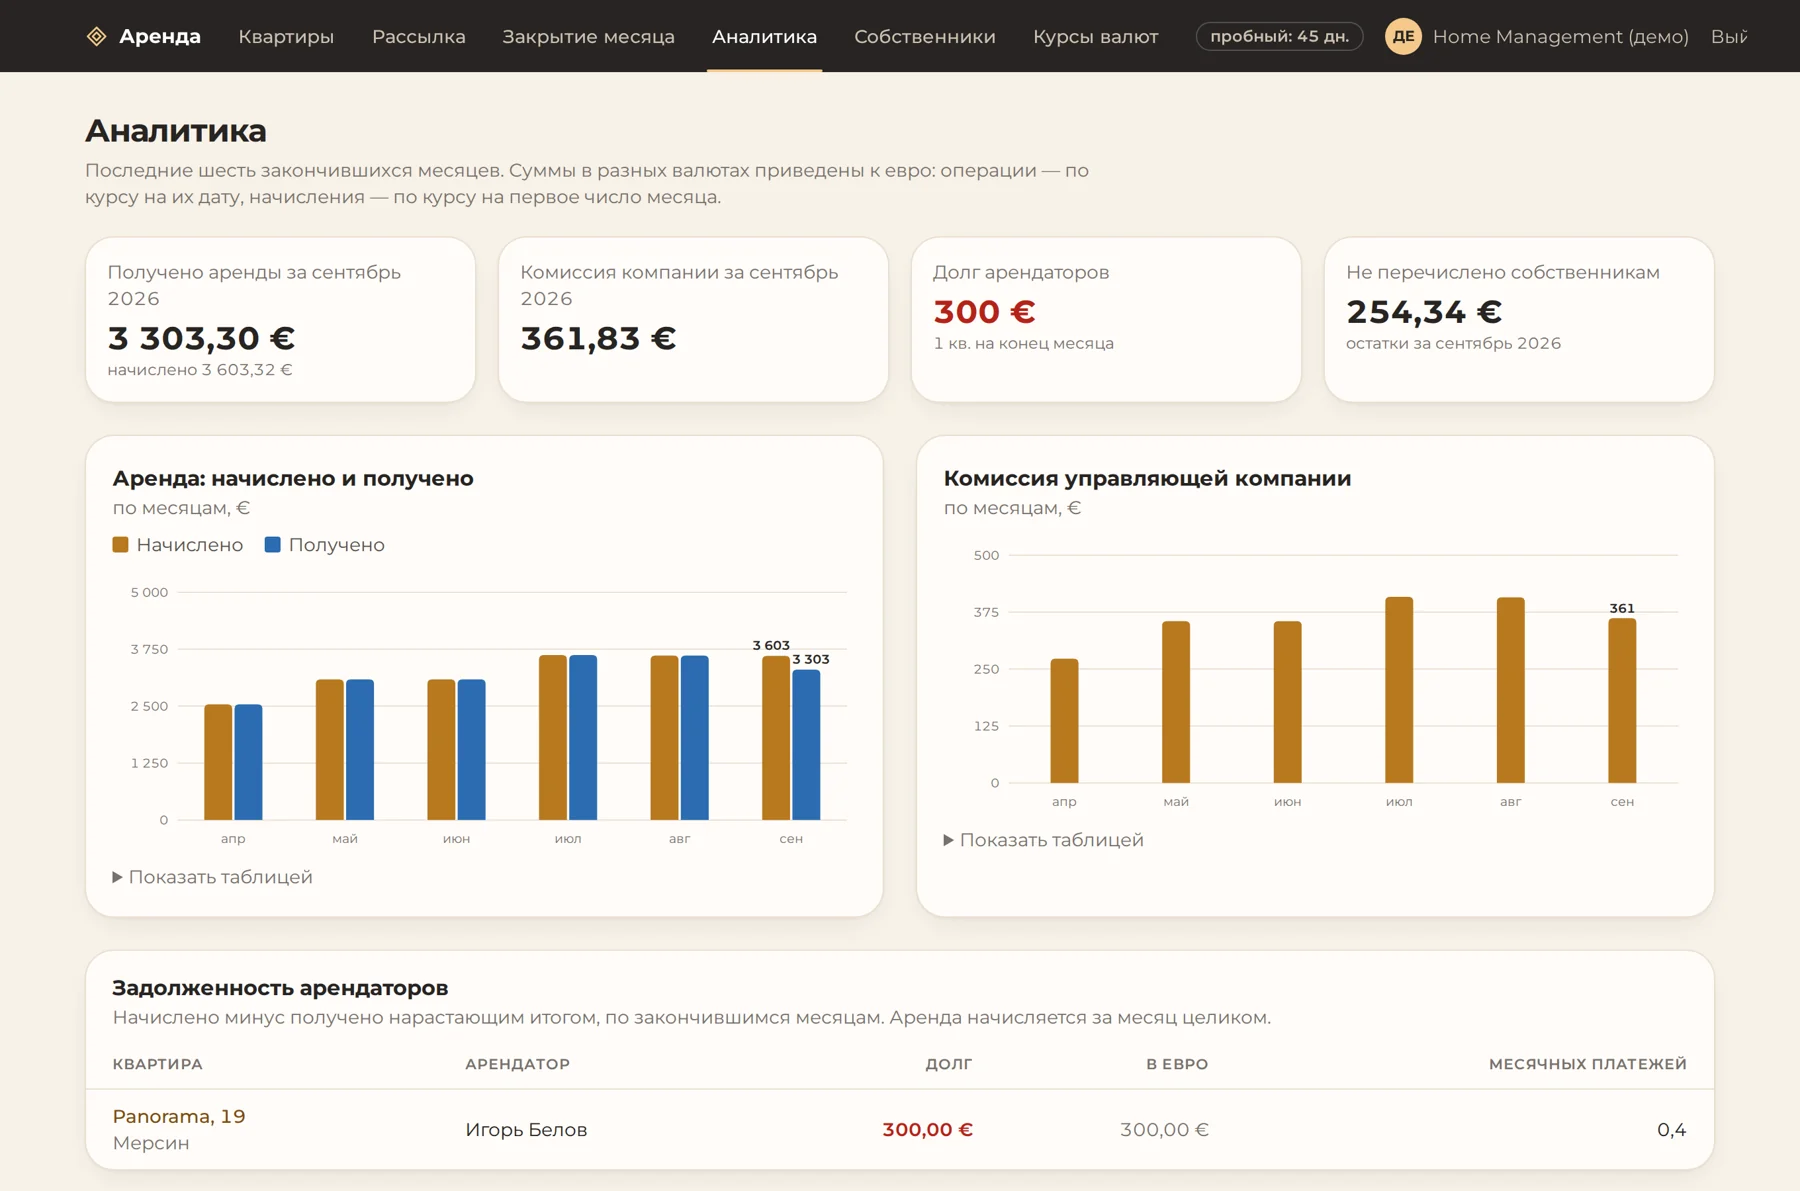Click the остатки за сентябрь 2026 note
This screenshot has height=1191, width=1800.
[1453, 344]
